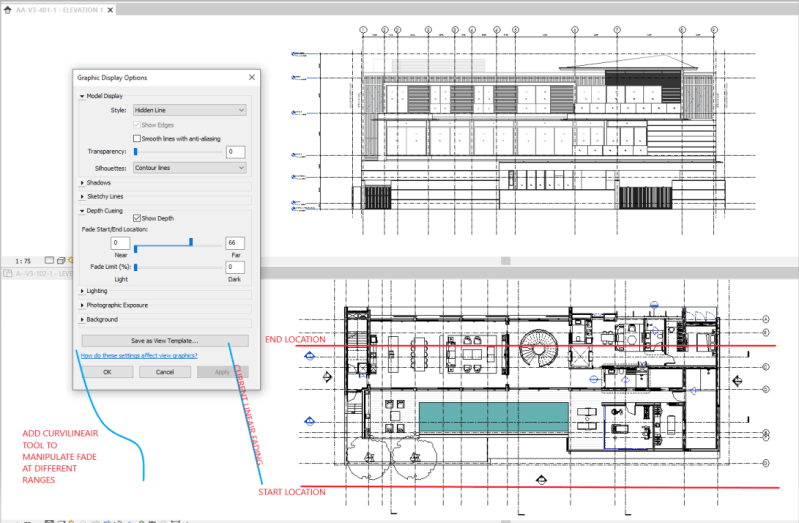
Task: Expand the Shadows section
Action: (x=82, y=182)
